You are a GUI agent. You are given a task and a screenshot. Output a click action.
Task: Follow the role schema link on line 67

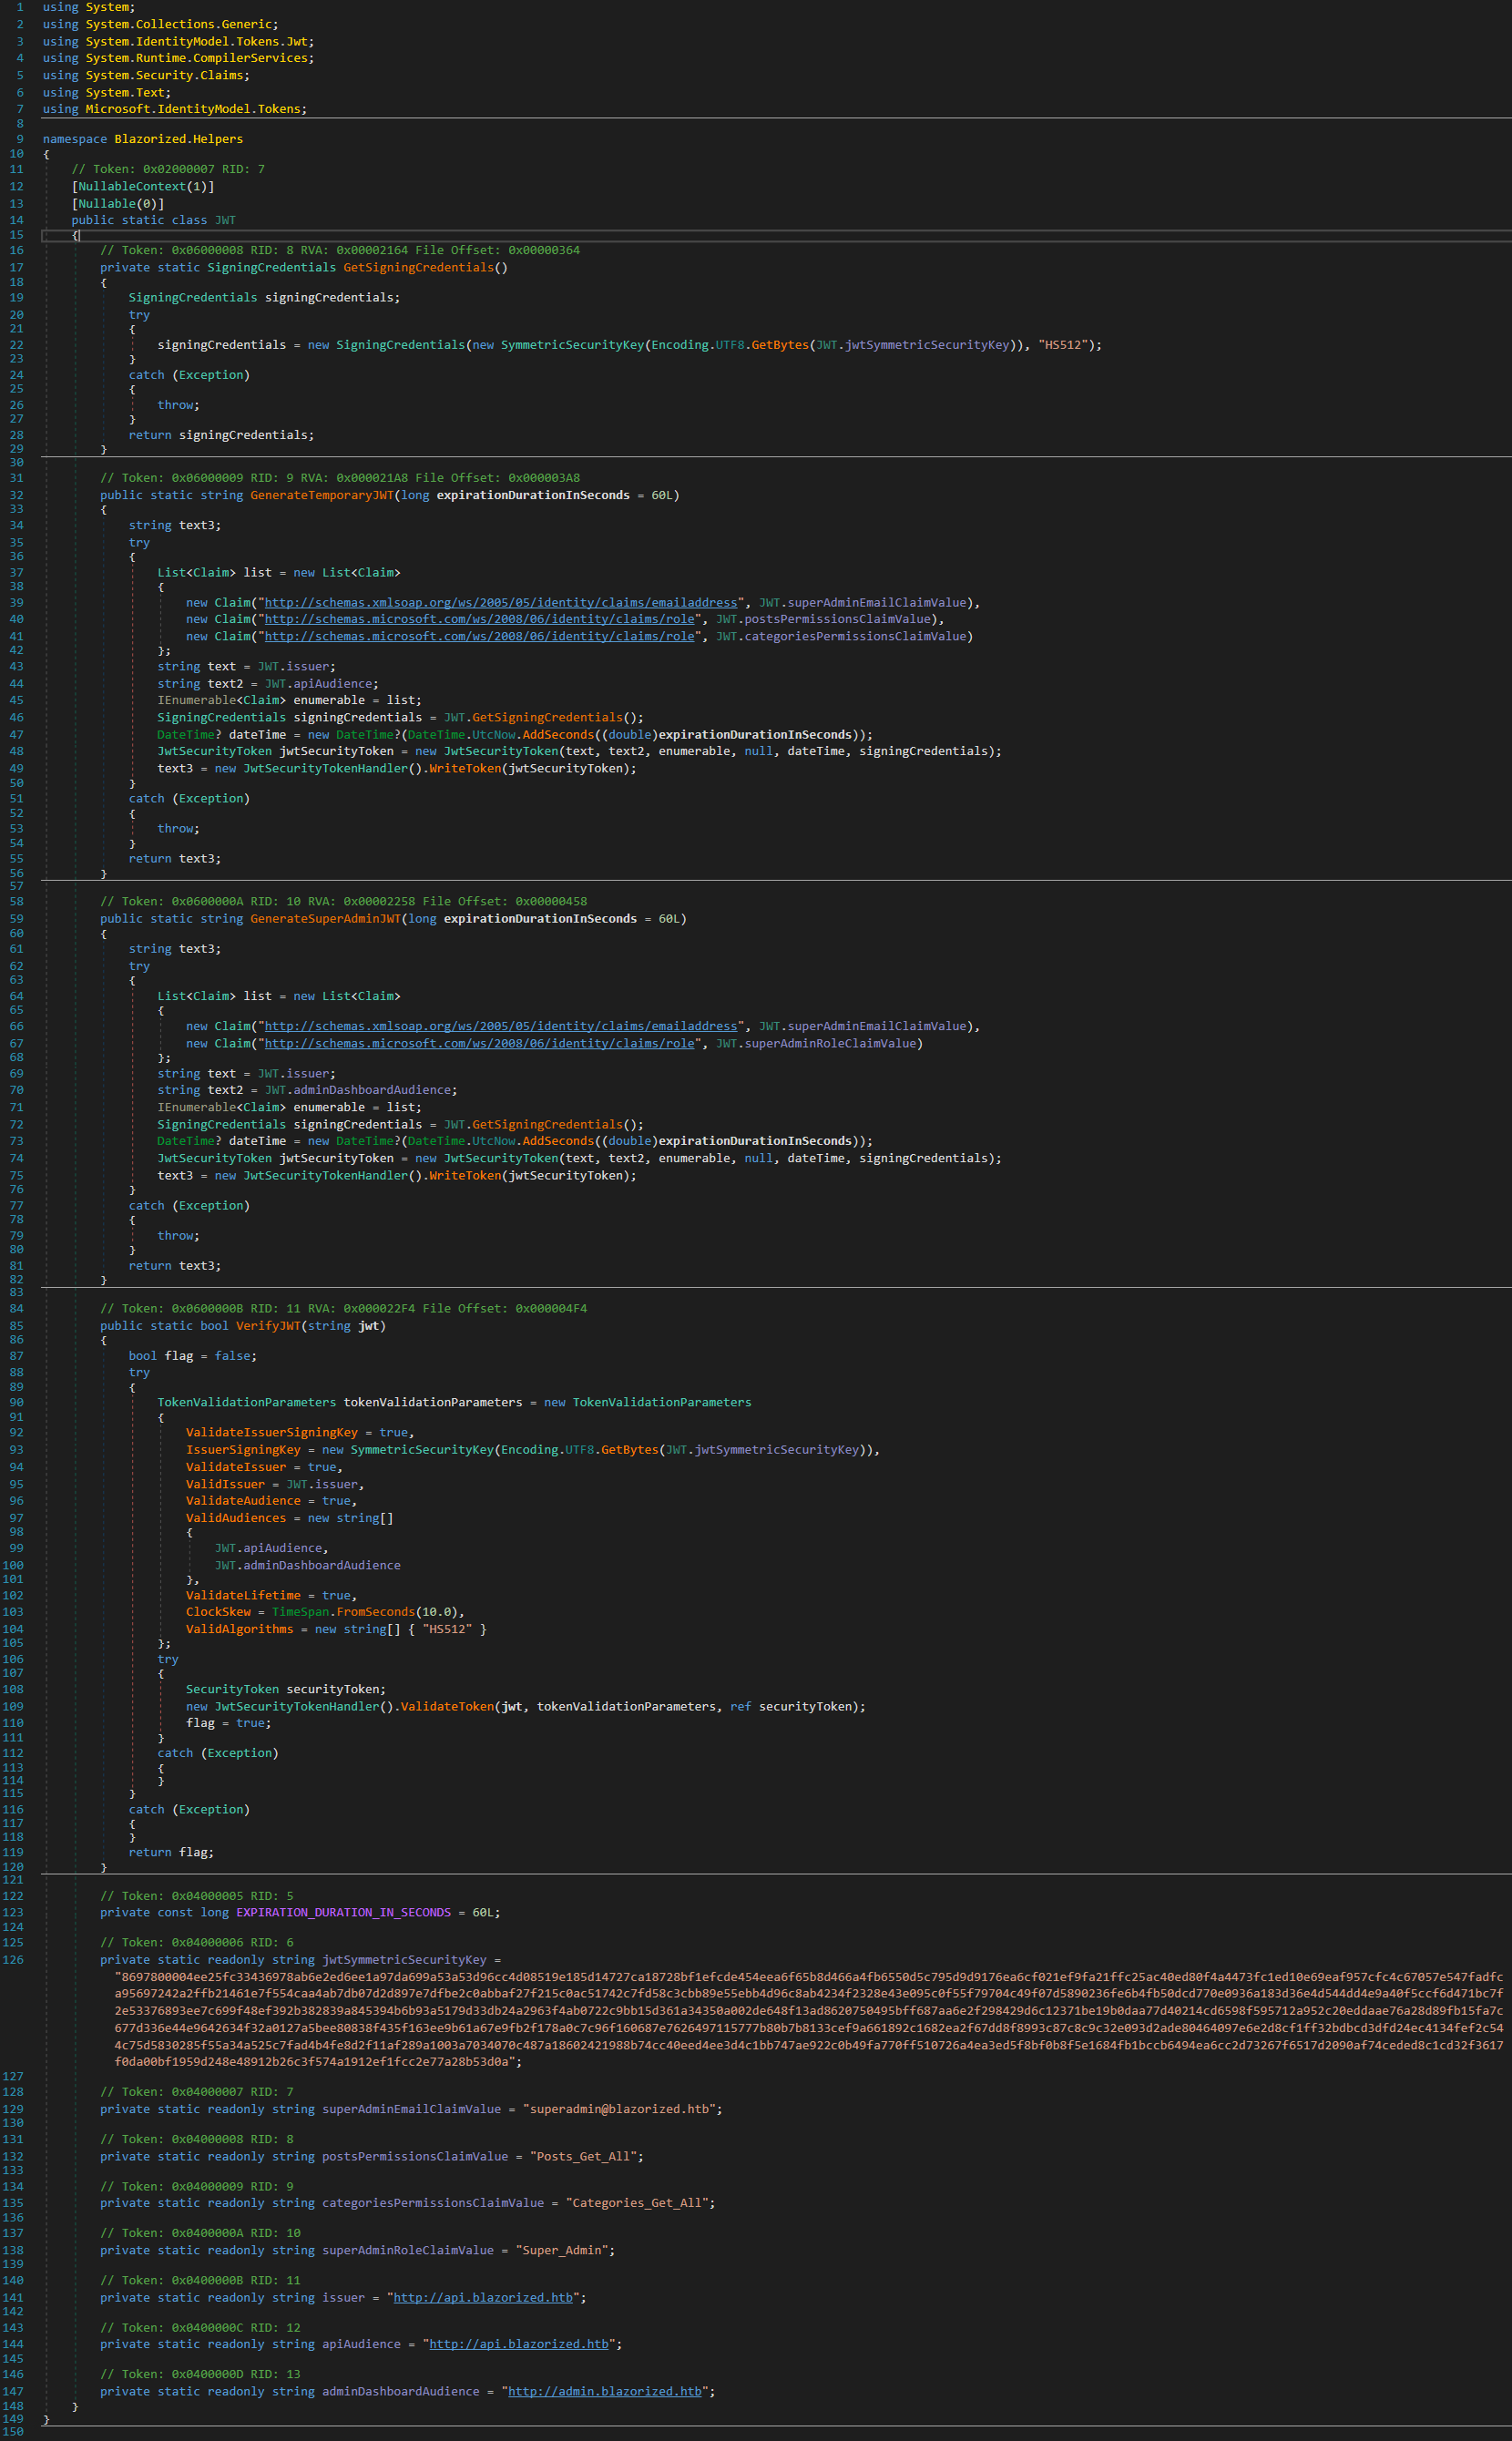479,1043
